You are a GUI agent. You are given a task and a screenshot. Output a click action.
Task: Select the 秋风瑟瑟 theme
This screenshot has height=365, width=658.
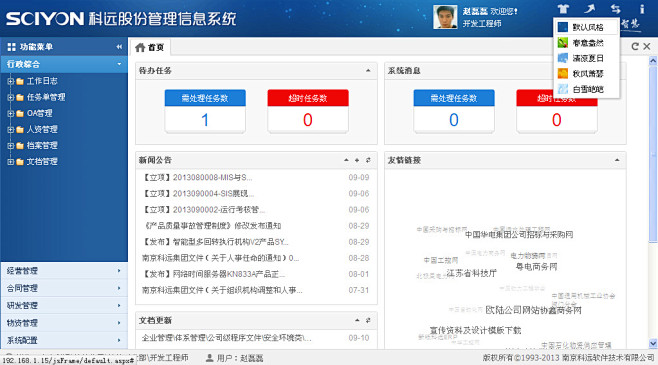[x=586, y=74]
